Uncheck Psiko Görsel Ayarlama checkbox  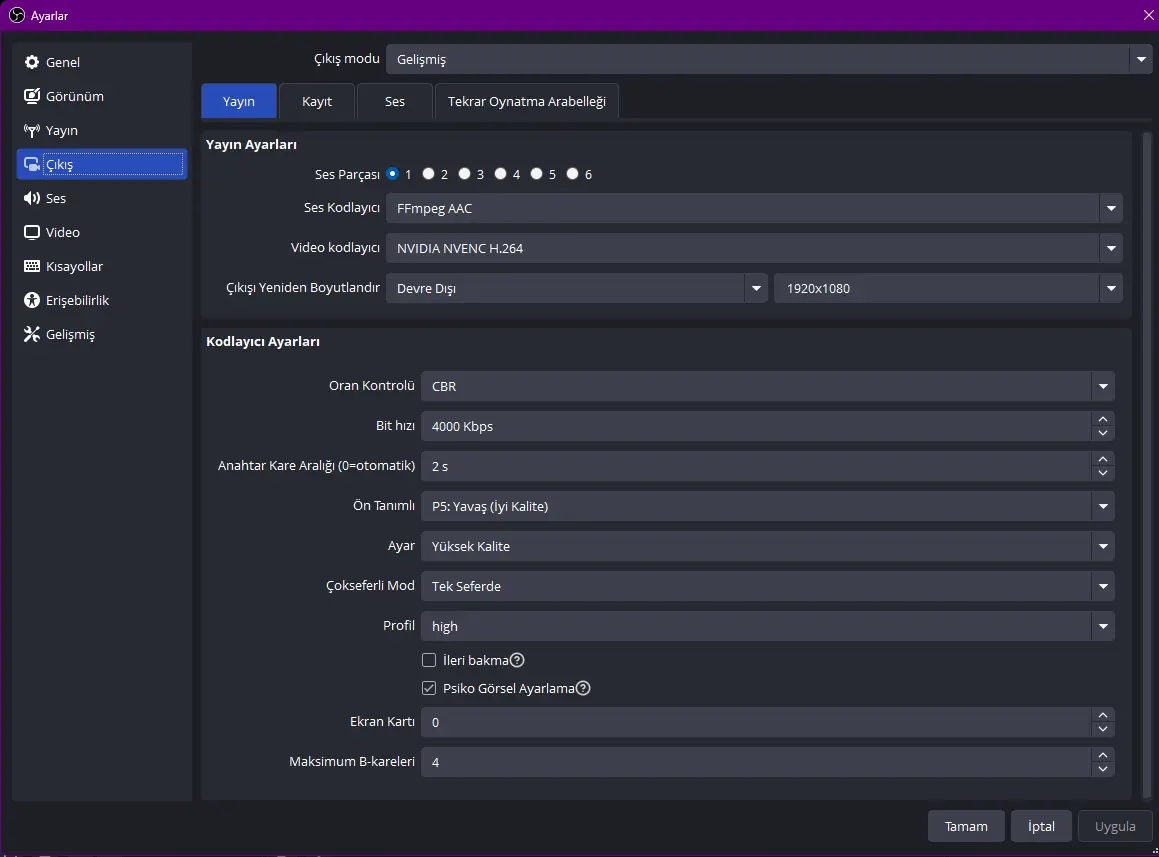pos(429,688)
